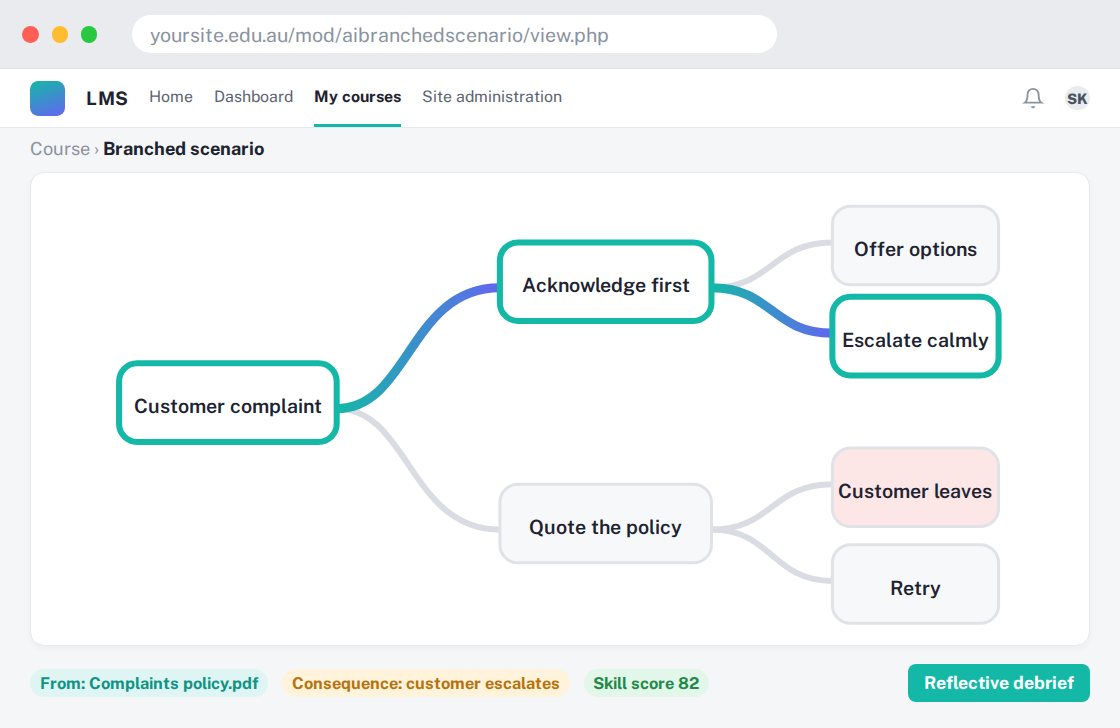Click the LMS gradient logo
The width and height of the screenshot is (1120, 728).
pyautogui.click(x=47, y=98)
